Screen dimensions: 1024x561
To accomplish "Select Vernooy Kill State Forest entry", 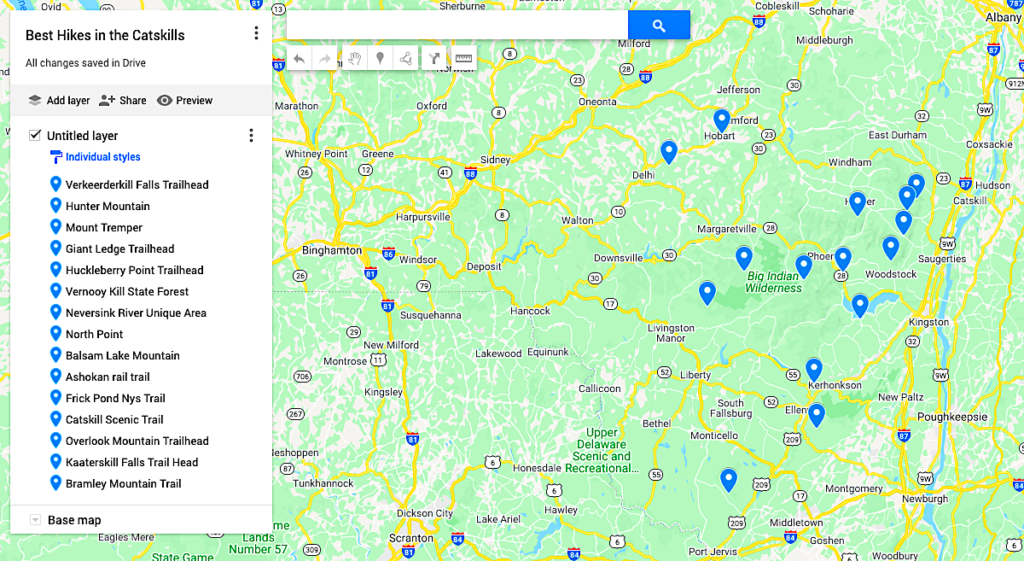I will [x=127, y=291].
